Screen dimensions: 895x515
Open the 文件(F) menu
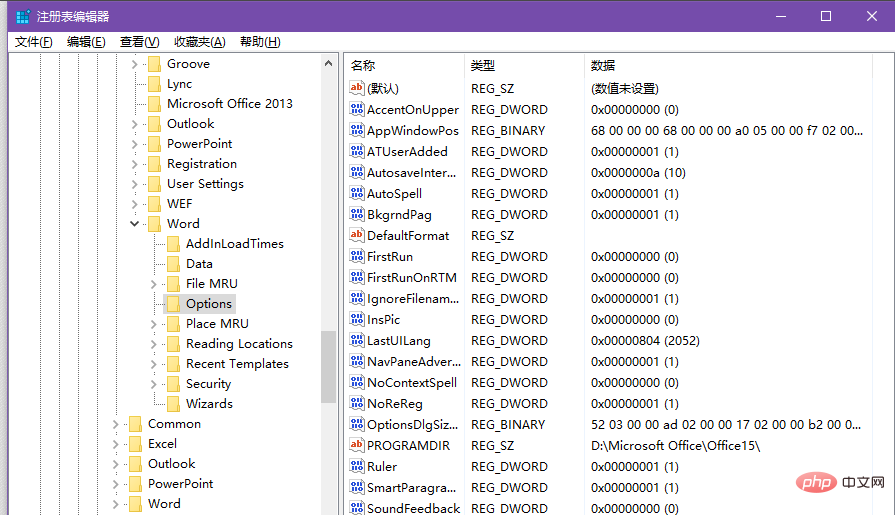point(33,42)
